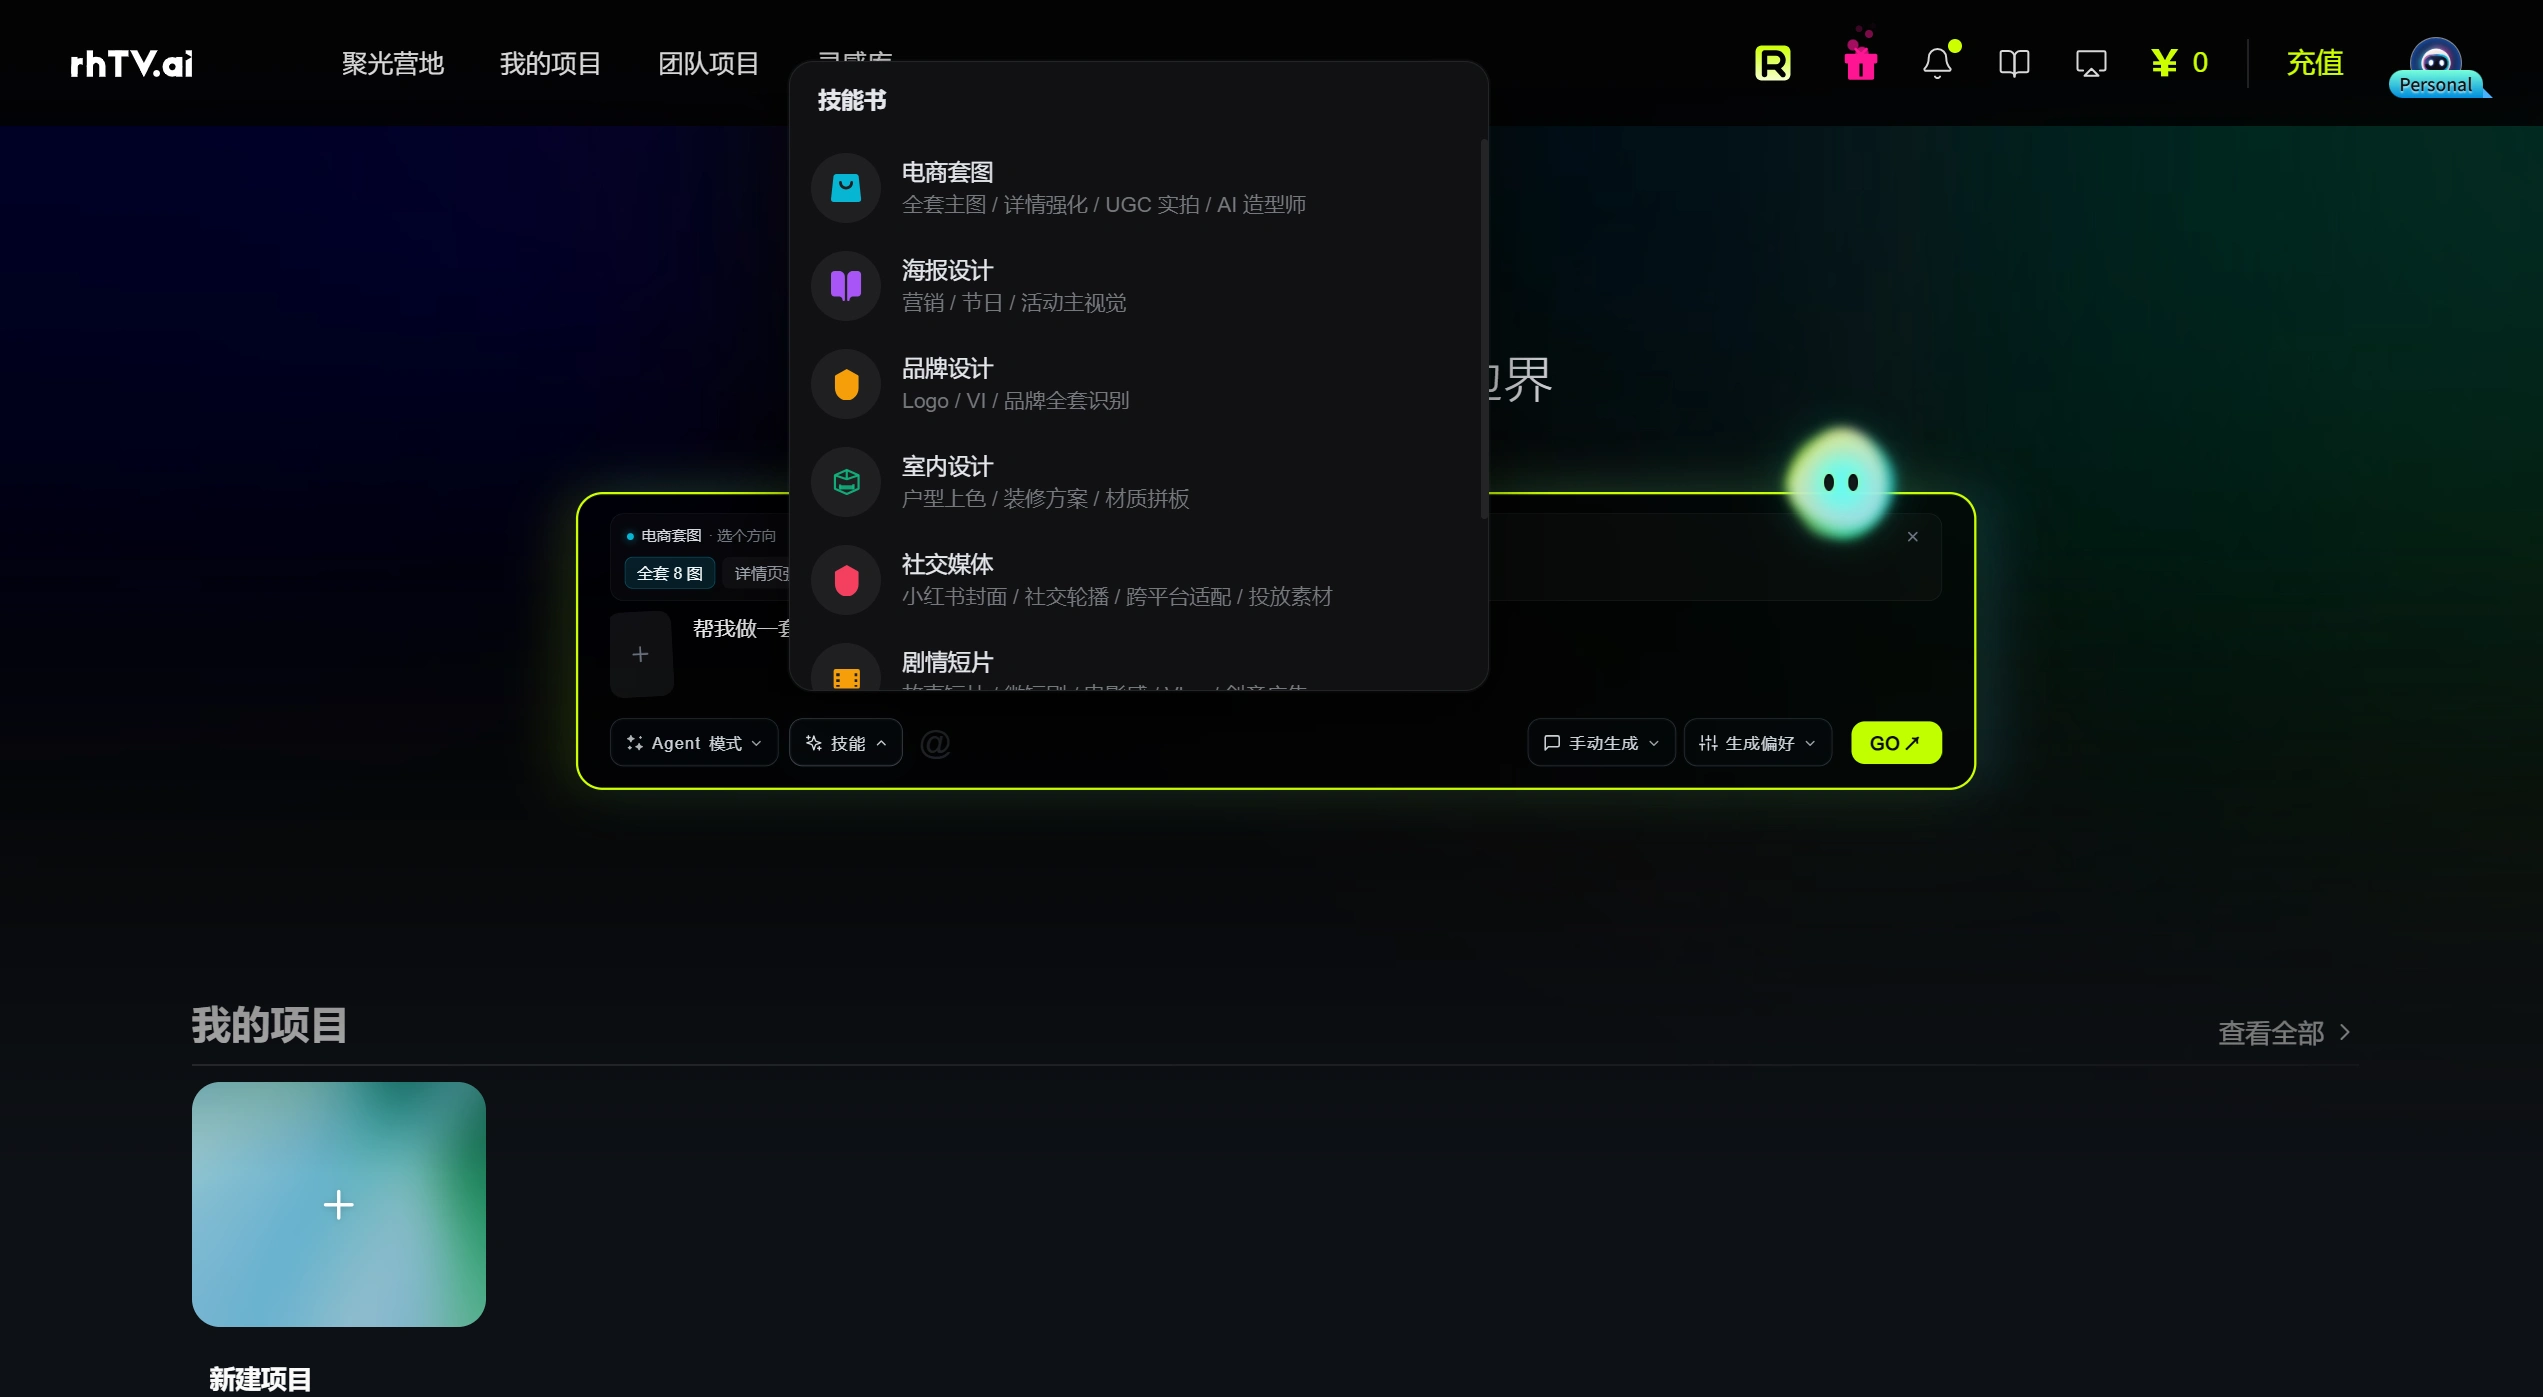Click the plus upload attachment box
2543x1397 pixels.
[641, 654]
